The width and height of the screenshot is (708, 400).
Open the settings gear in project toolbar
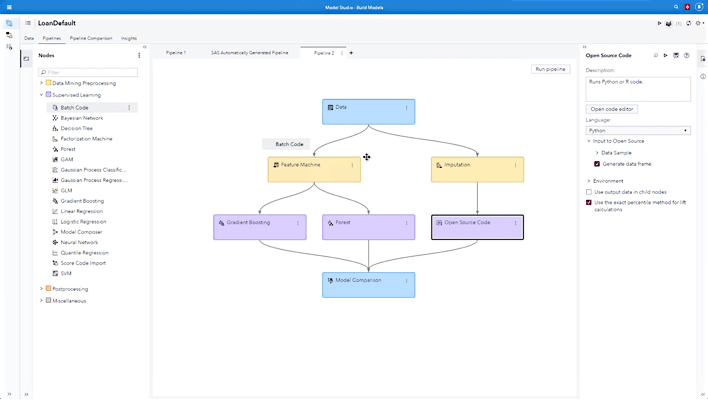[698, 23]
